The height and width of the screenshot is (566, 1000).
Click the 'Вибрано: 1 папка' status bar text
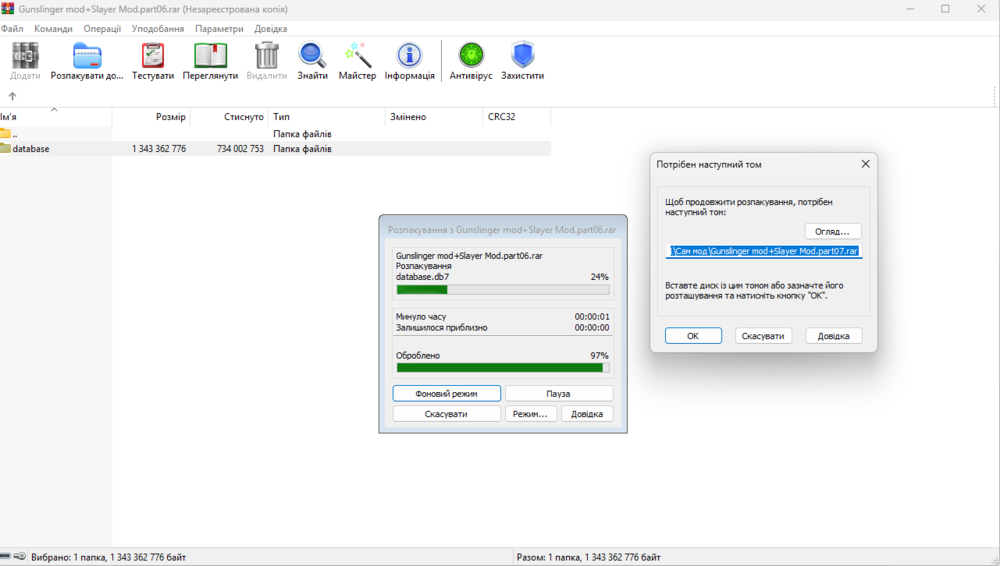click(108, 557)
